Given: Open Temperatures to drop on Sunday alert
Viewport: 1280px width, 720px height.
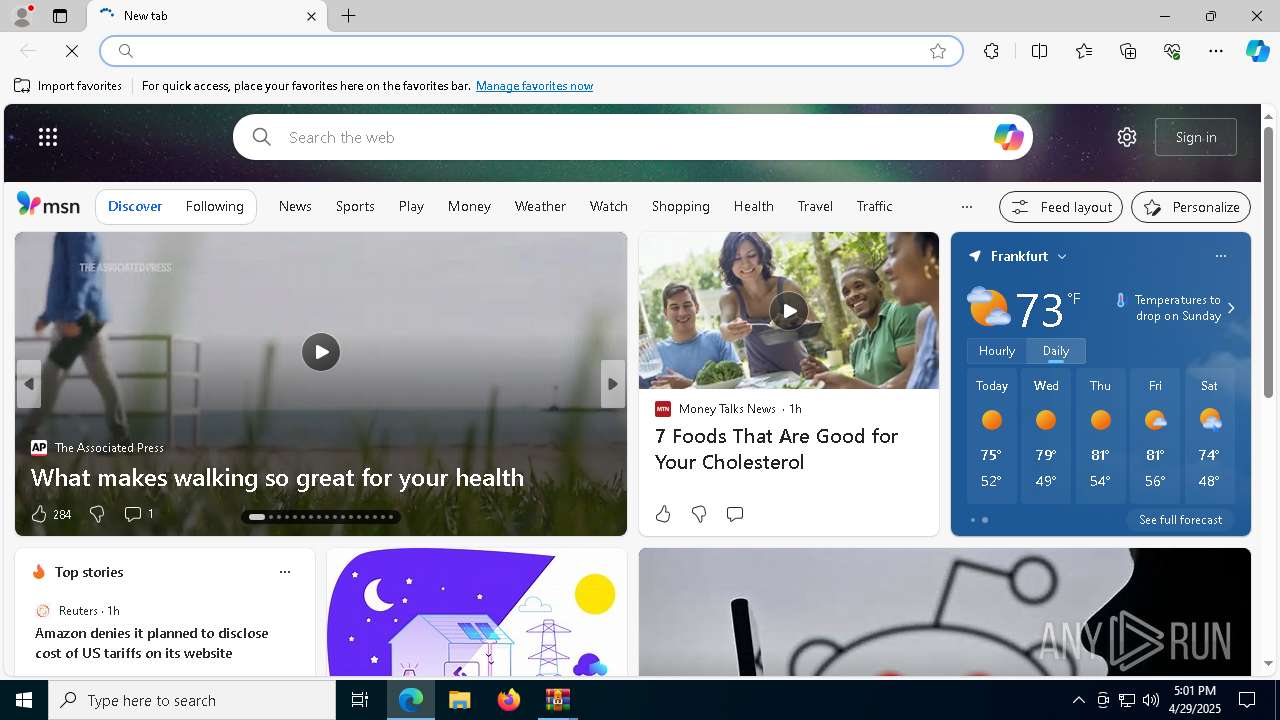Looking at the screenshot, I should [1176, 308].
